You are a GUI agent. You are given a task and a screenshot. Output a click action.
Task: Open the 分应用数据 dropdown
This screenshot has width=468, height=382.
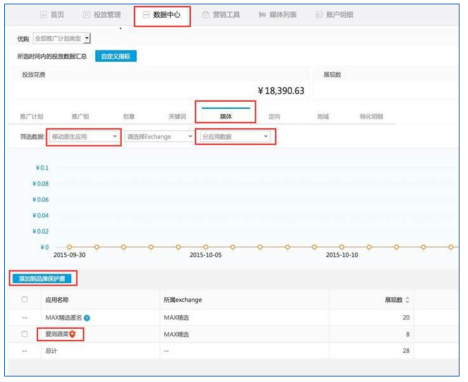(x=235, y=137)
